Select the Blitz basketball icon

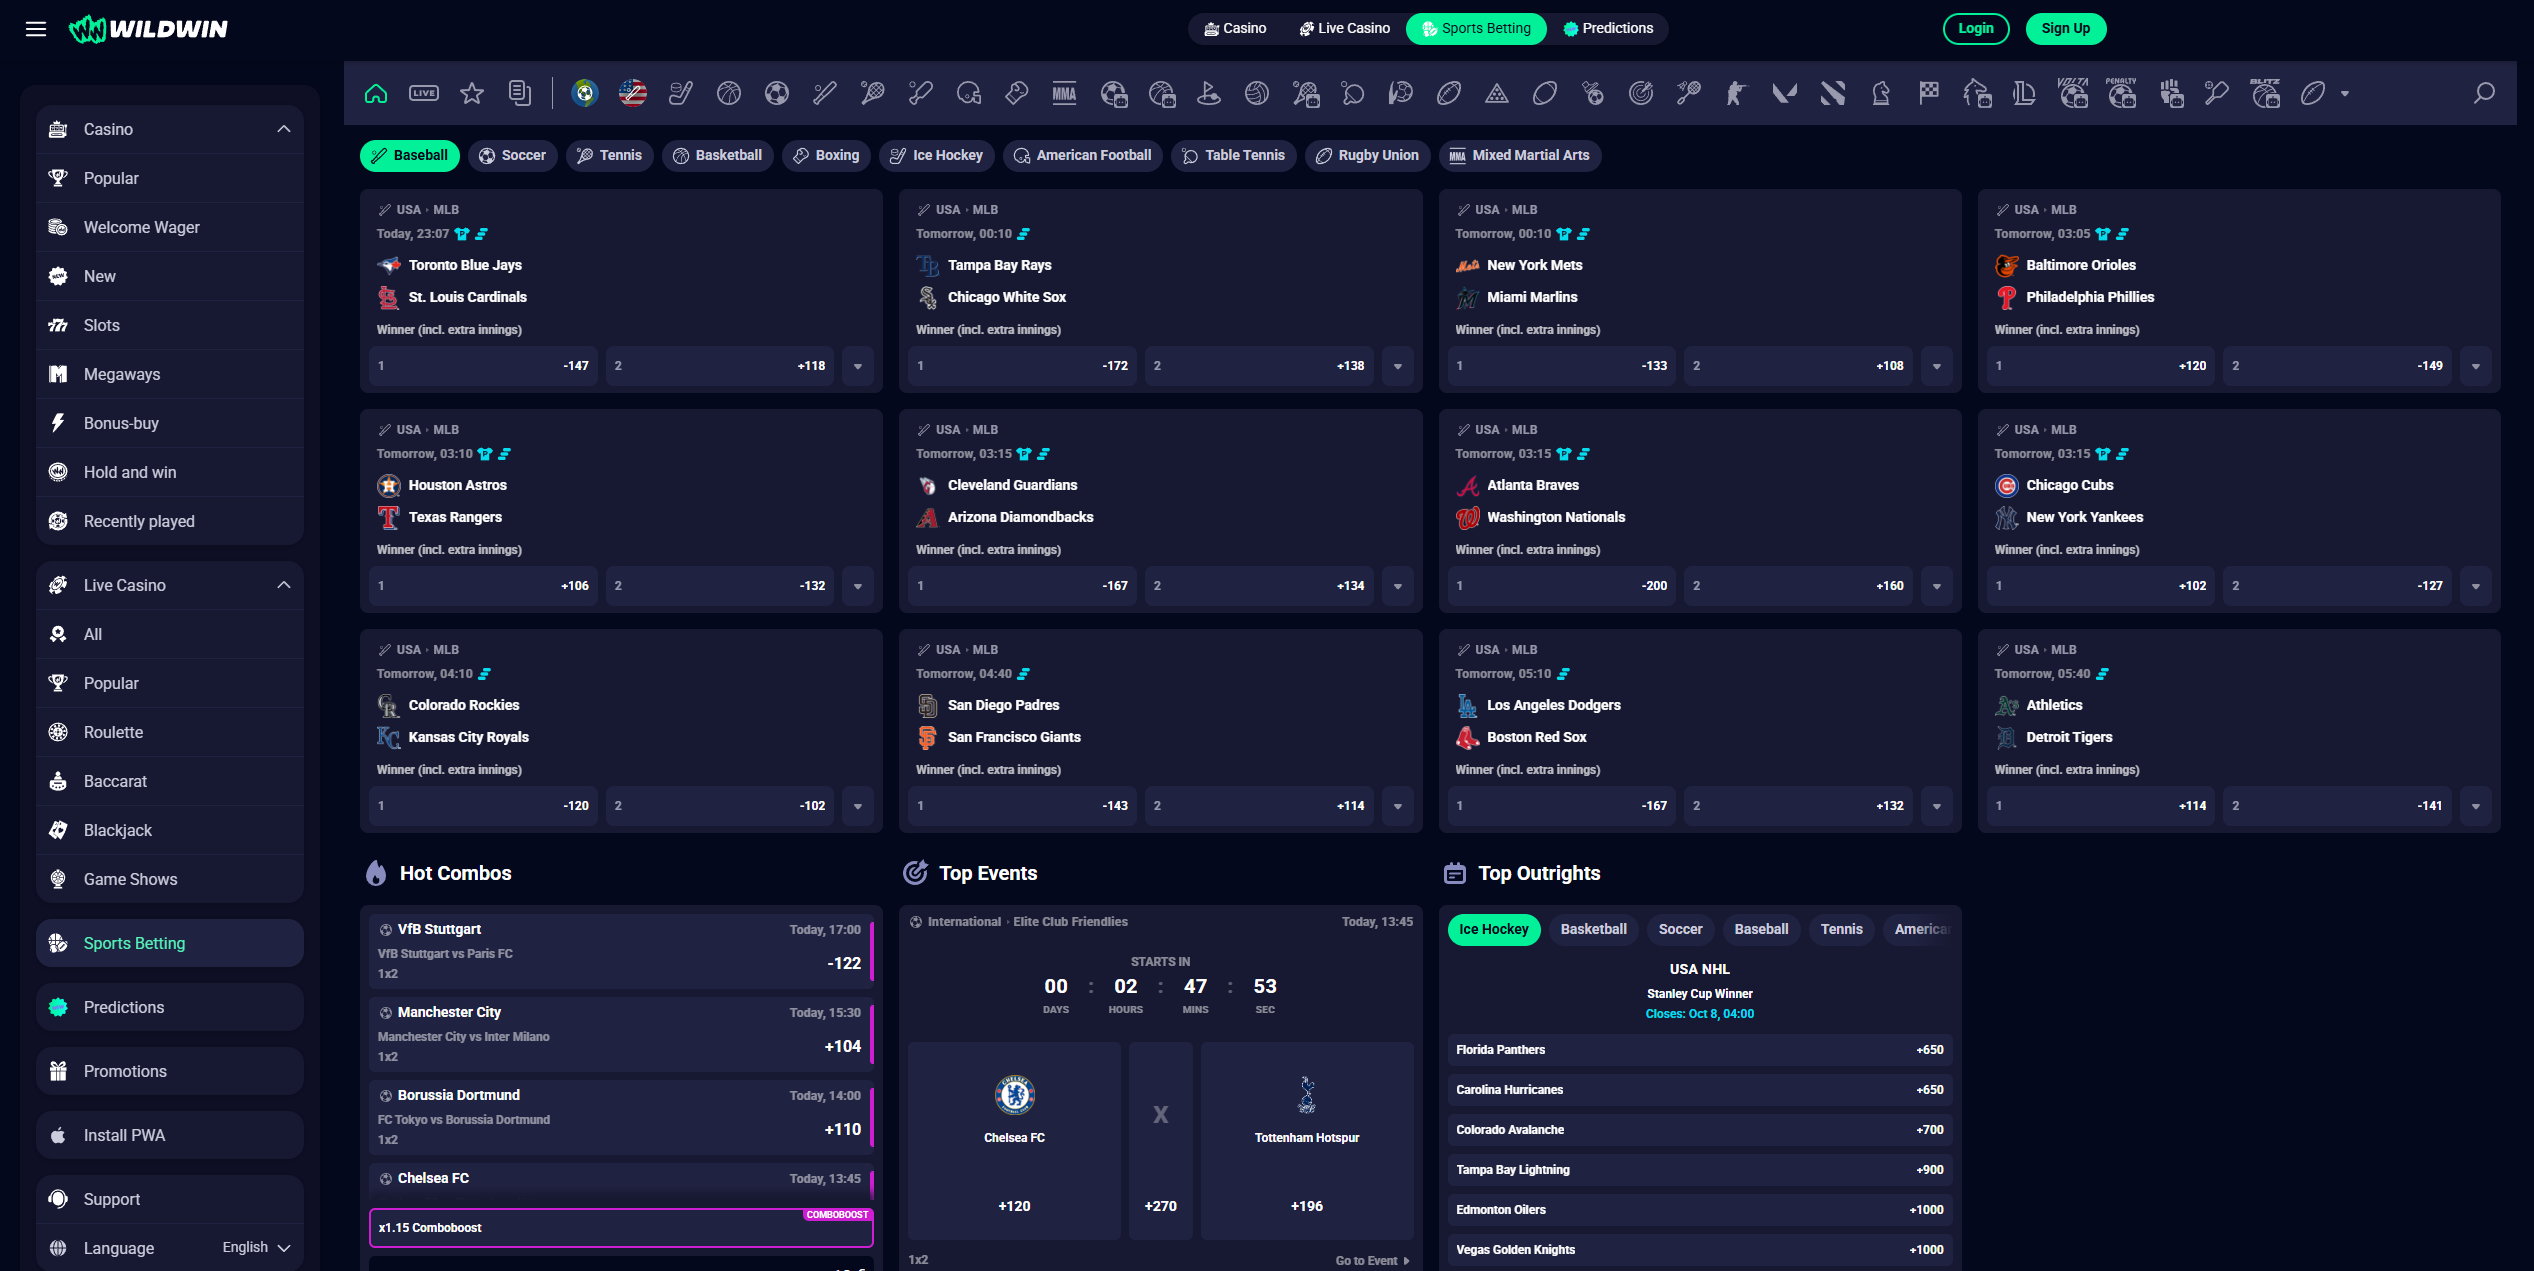[x=2265, y=94]
